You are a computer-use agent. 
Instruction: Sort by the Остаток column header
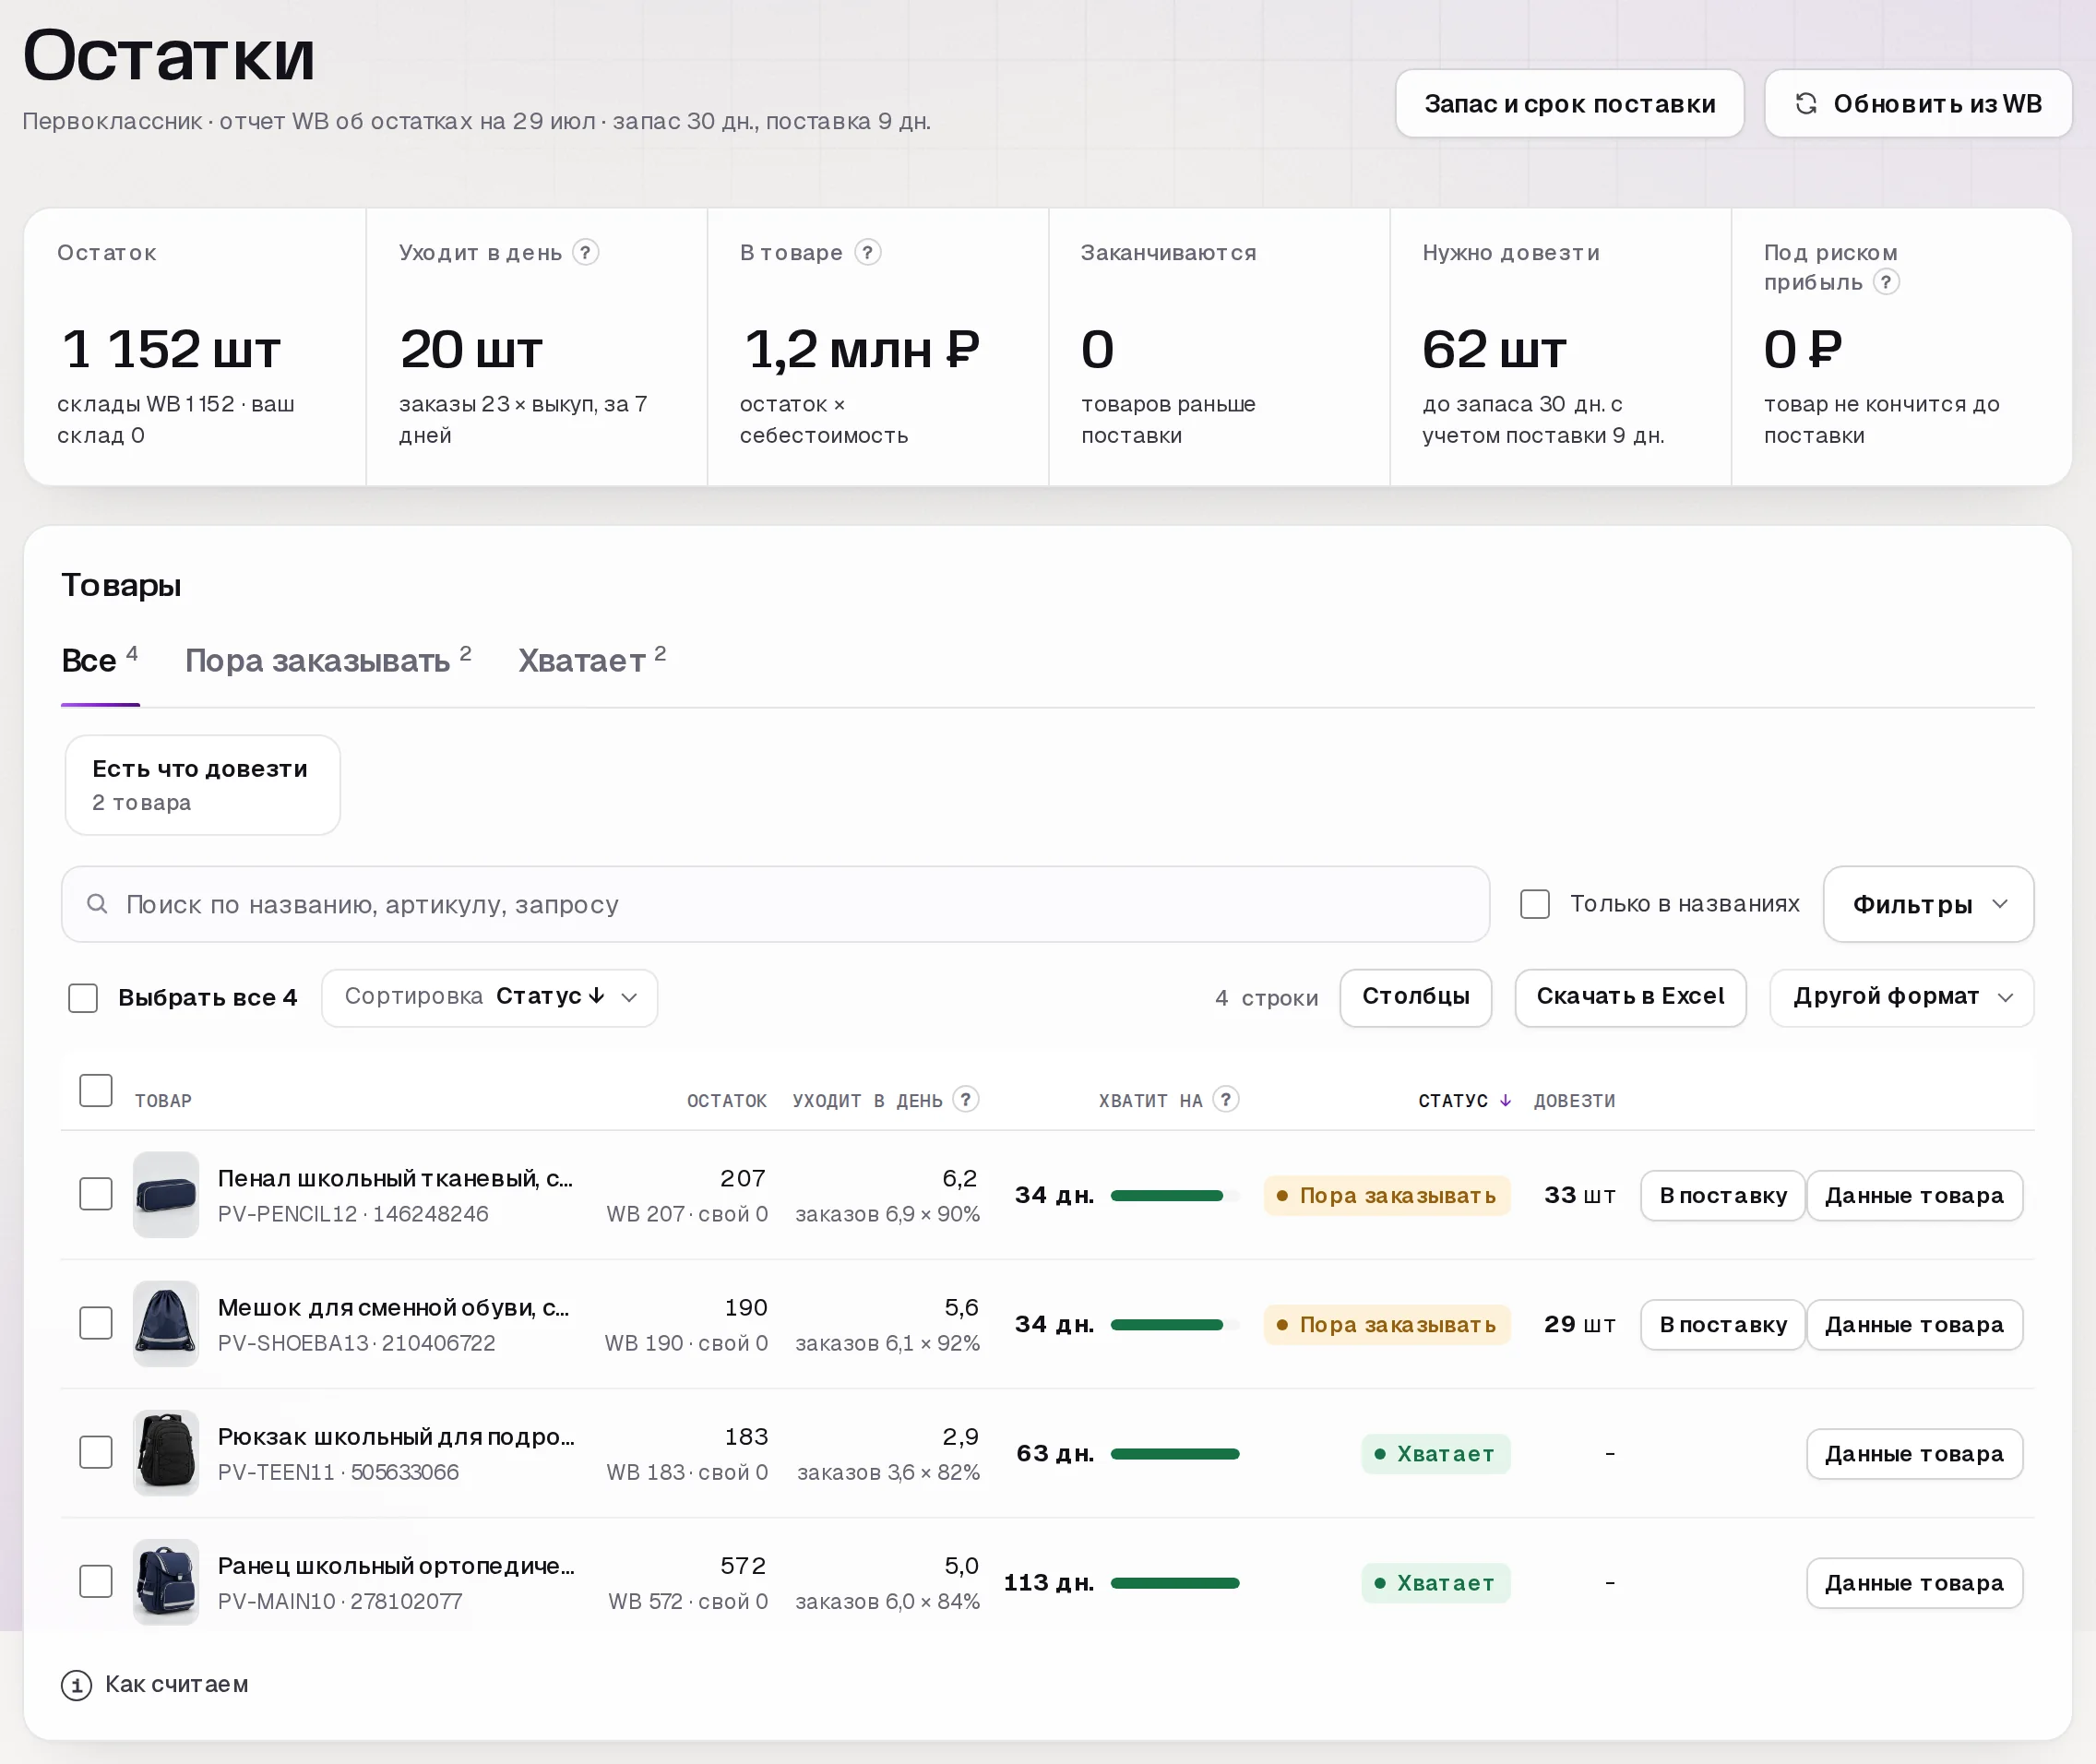pyautogui.click(x=726, y=1100)
